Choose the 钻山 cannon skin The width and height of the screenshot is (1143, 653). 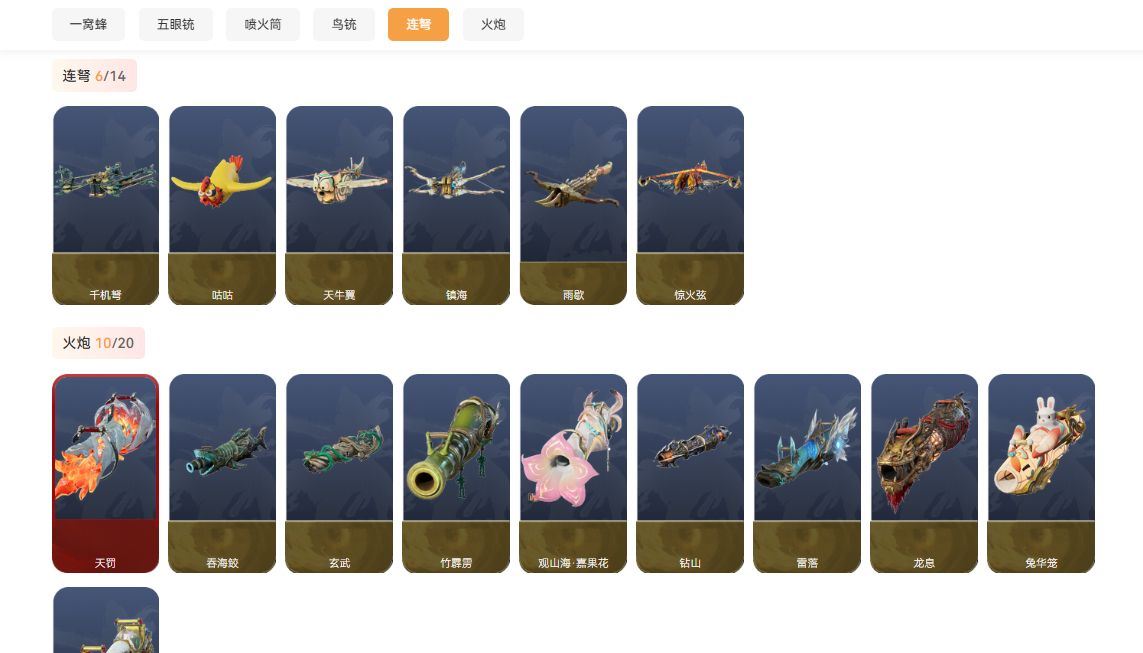[x=690, y=474]
